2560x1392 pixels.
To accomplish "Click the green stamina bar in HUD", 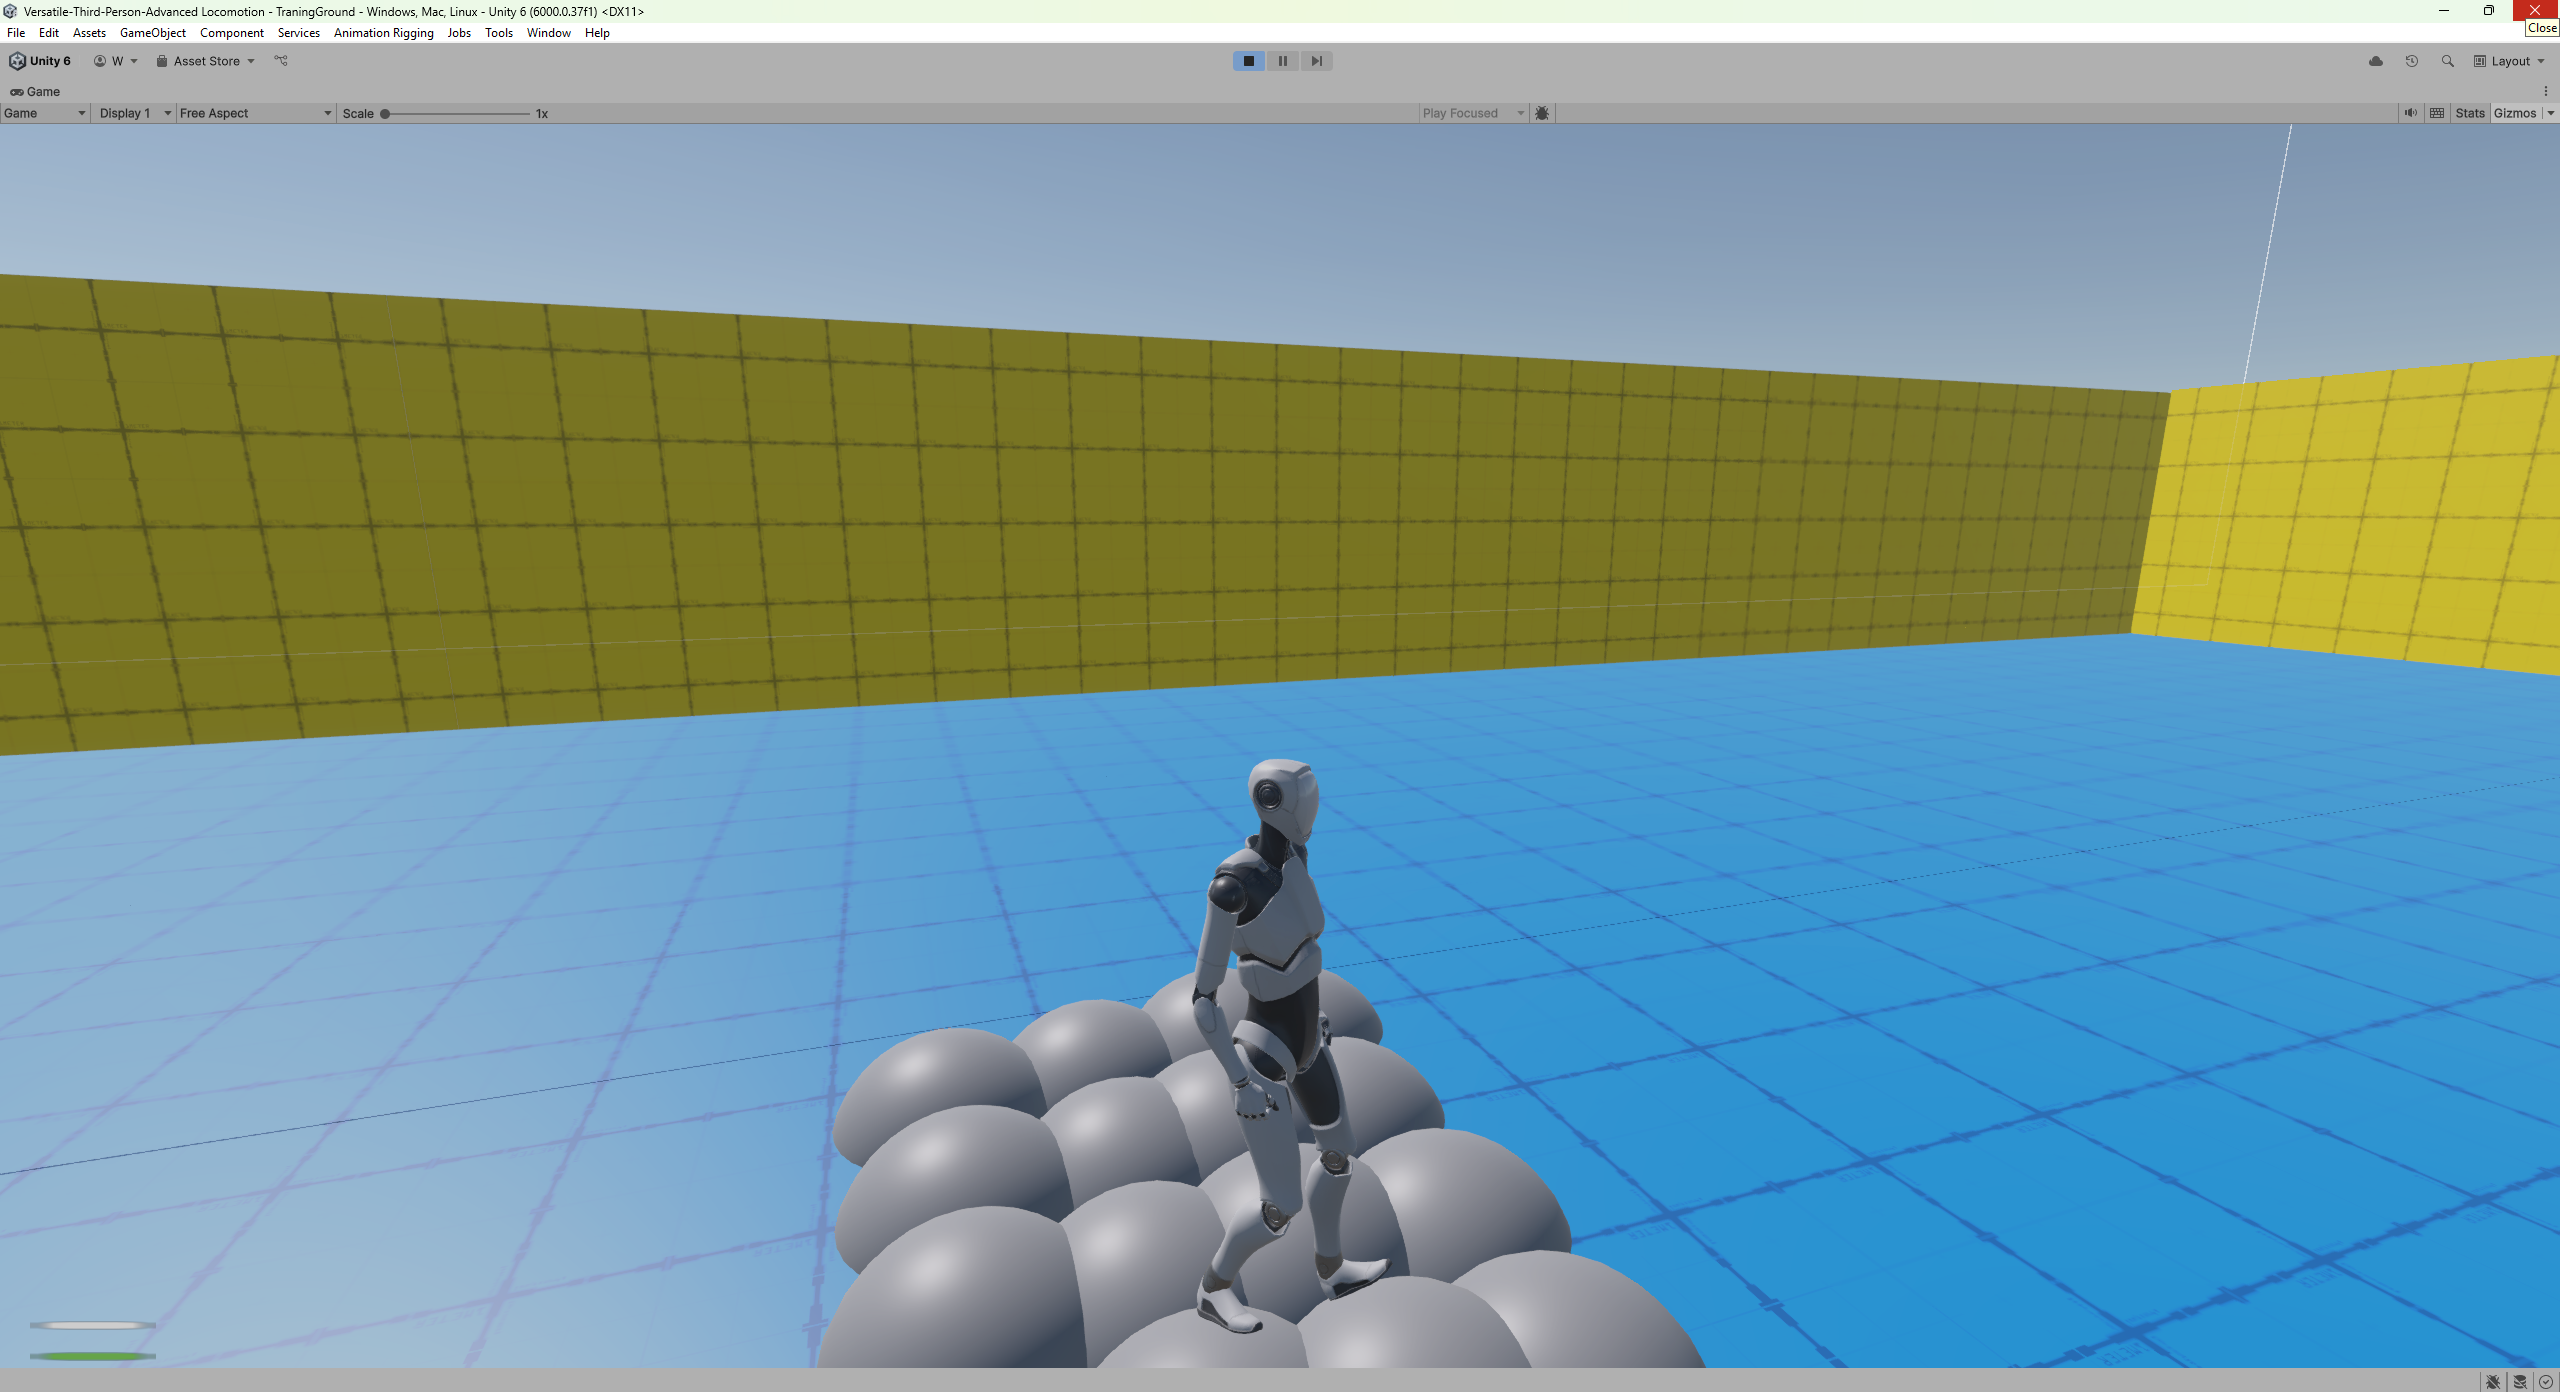I will click(x=93, y=1356).
